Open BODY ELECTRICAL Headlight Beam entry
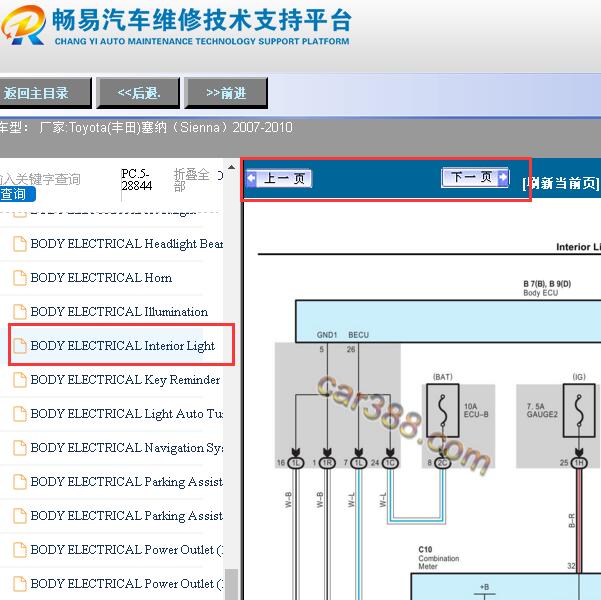601x600 pixels. point(126,244)
